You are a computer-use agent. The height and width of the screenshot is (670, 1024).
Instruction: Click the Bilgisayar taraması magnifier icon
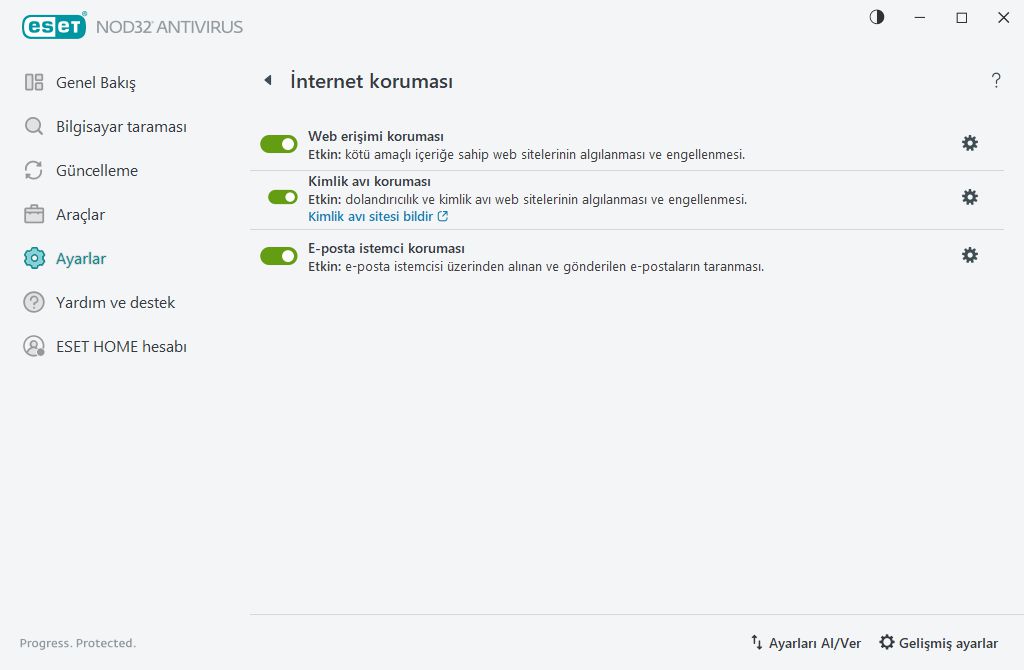coord(34,127)
